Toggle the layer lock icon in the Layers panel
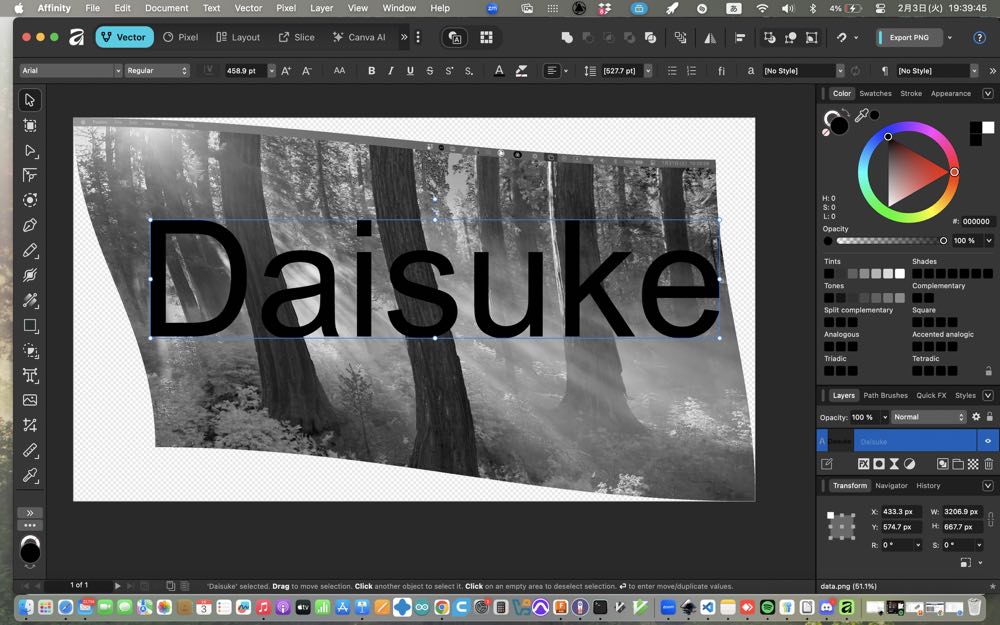 [x=990, y=416]
